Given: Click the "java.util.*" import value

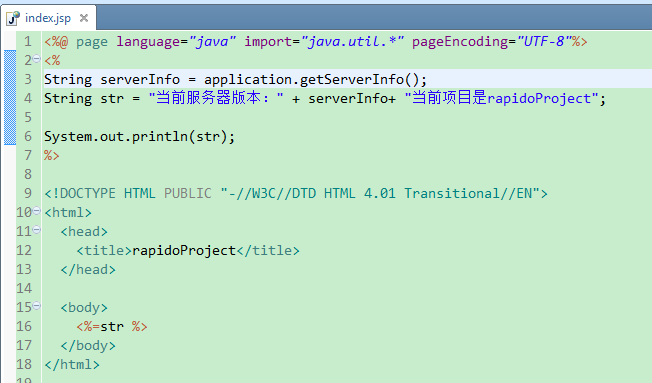Looking at the screenshot, I should [352, 42].
